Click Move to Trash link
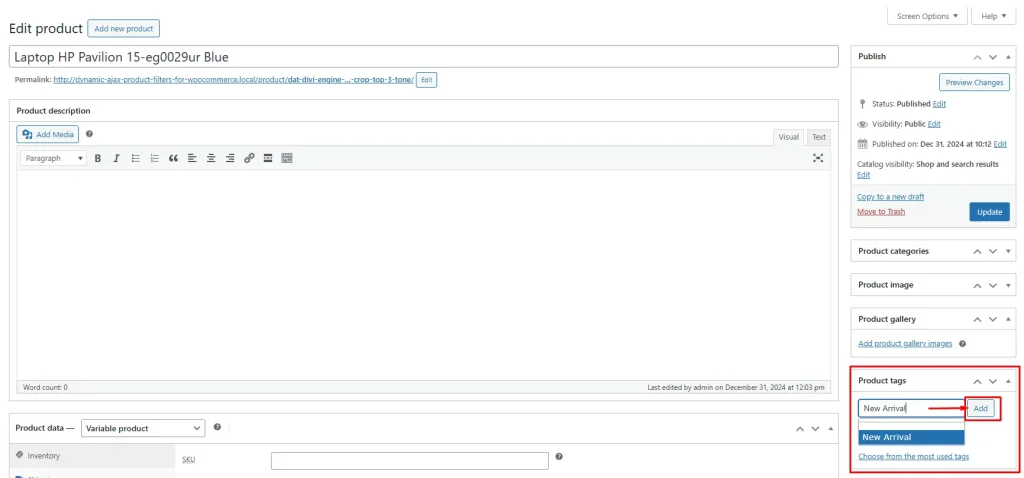This screenshot has height=478, width=1024. [x=881, y=212]
